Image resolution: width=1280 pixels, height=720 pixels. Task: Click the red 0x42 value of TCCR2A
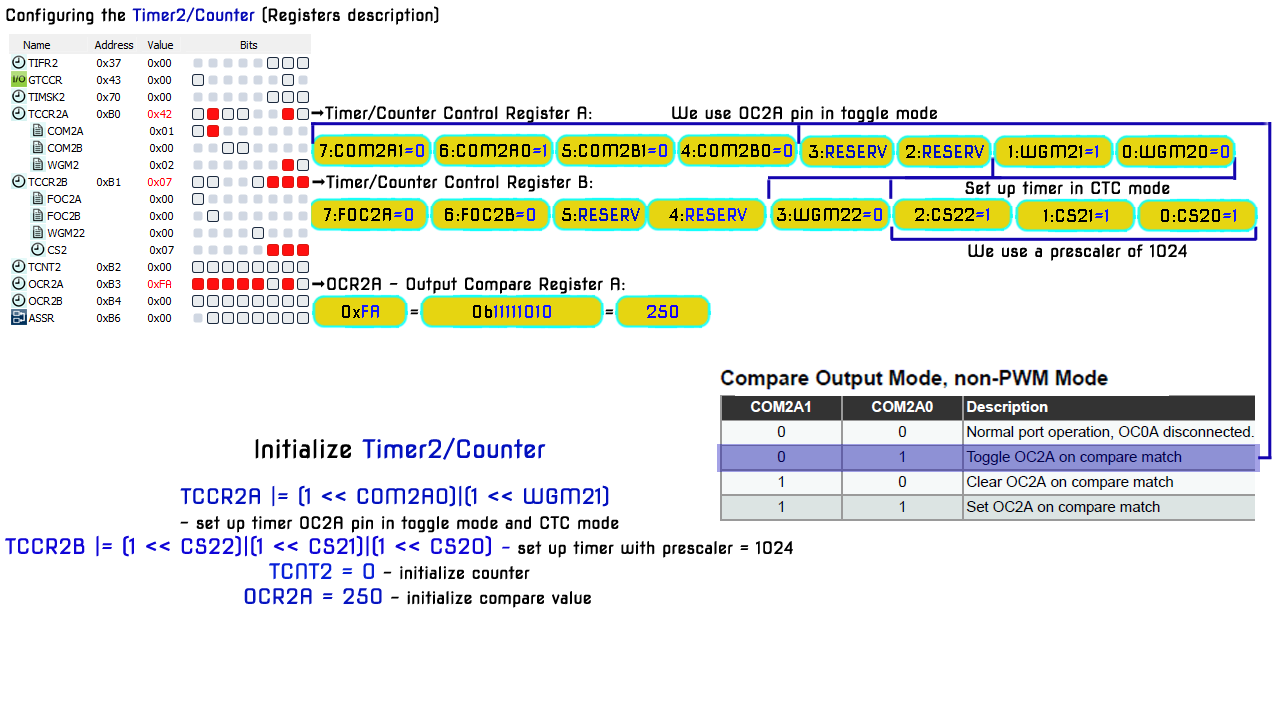point(161,114)
